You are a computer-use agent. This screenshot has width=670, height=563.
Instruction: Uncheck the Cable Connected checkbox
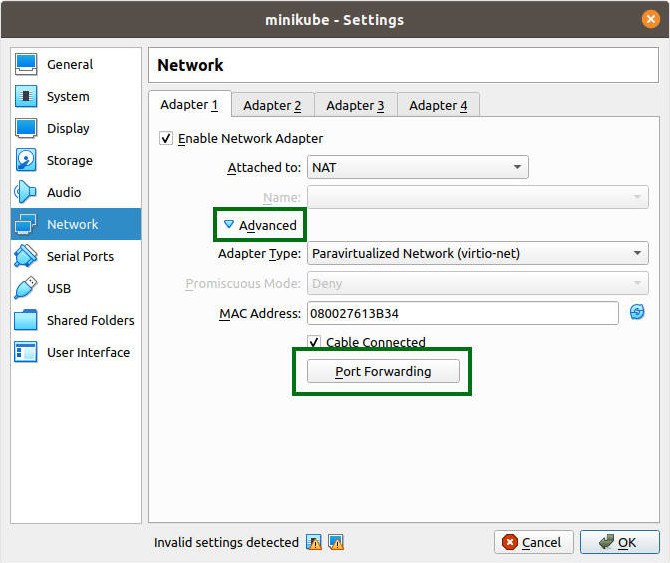pyautogui.click(x=314, y=342)
